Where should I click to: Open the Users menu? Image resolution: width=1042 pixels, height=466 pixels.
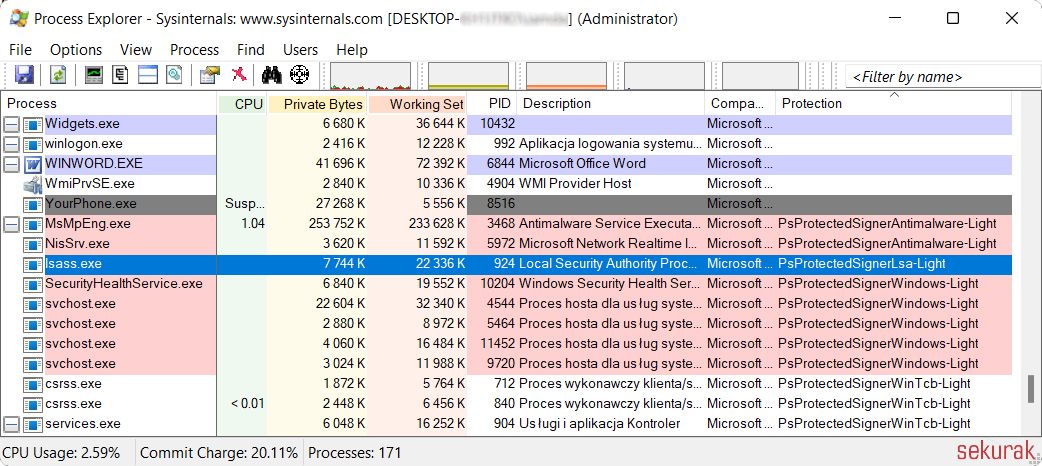(300, 50)
